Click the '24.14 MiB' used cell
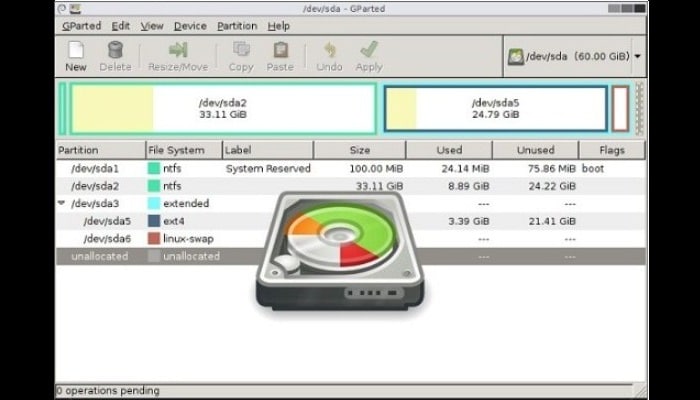This screenshot has width=700, height=400. pyautogui.click(x=464, y=169)
